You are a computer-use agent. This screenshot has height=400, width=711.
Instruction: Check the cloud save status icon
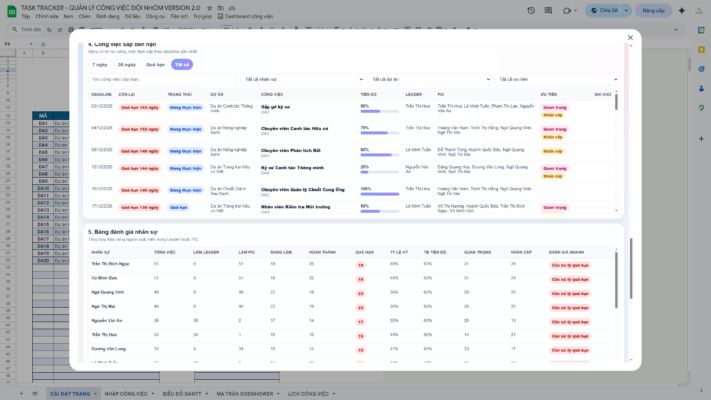click(x=232, y=8)
